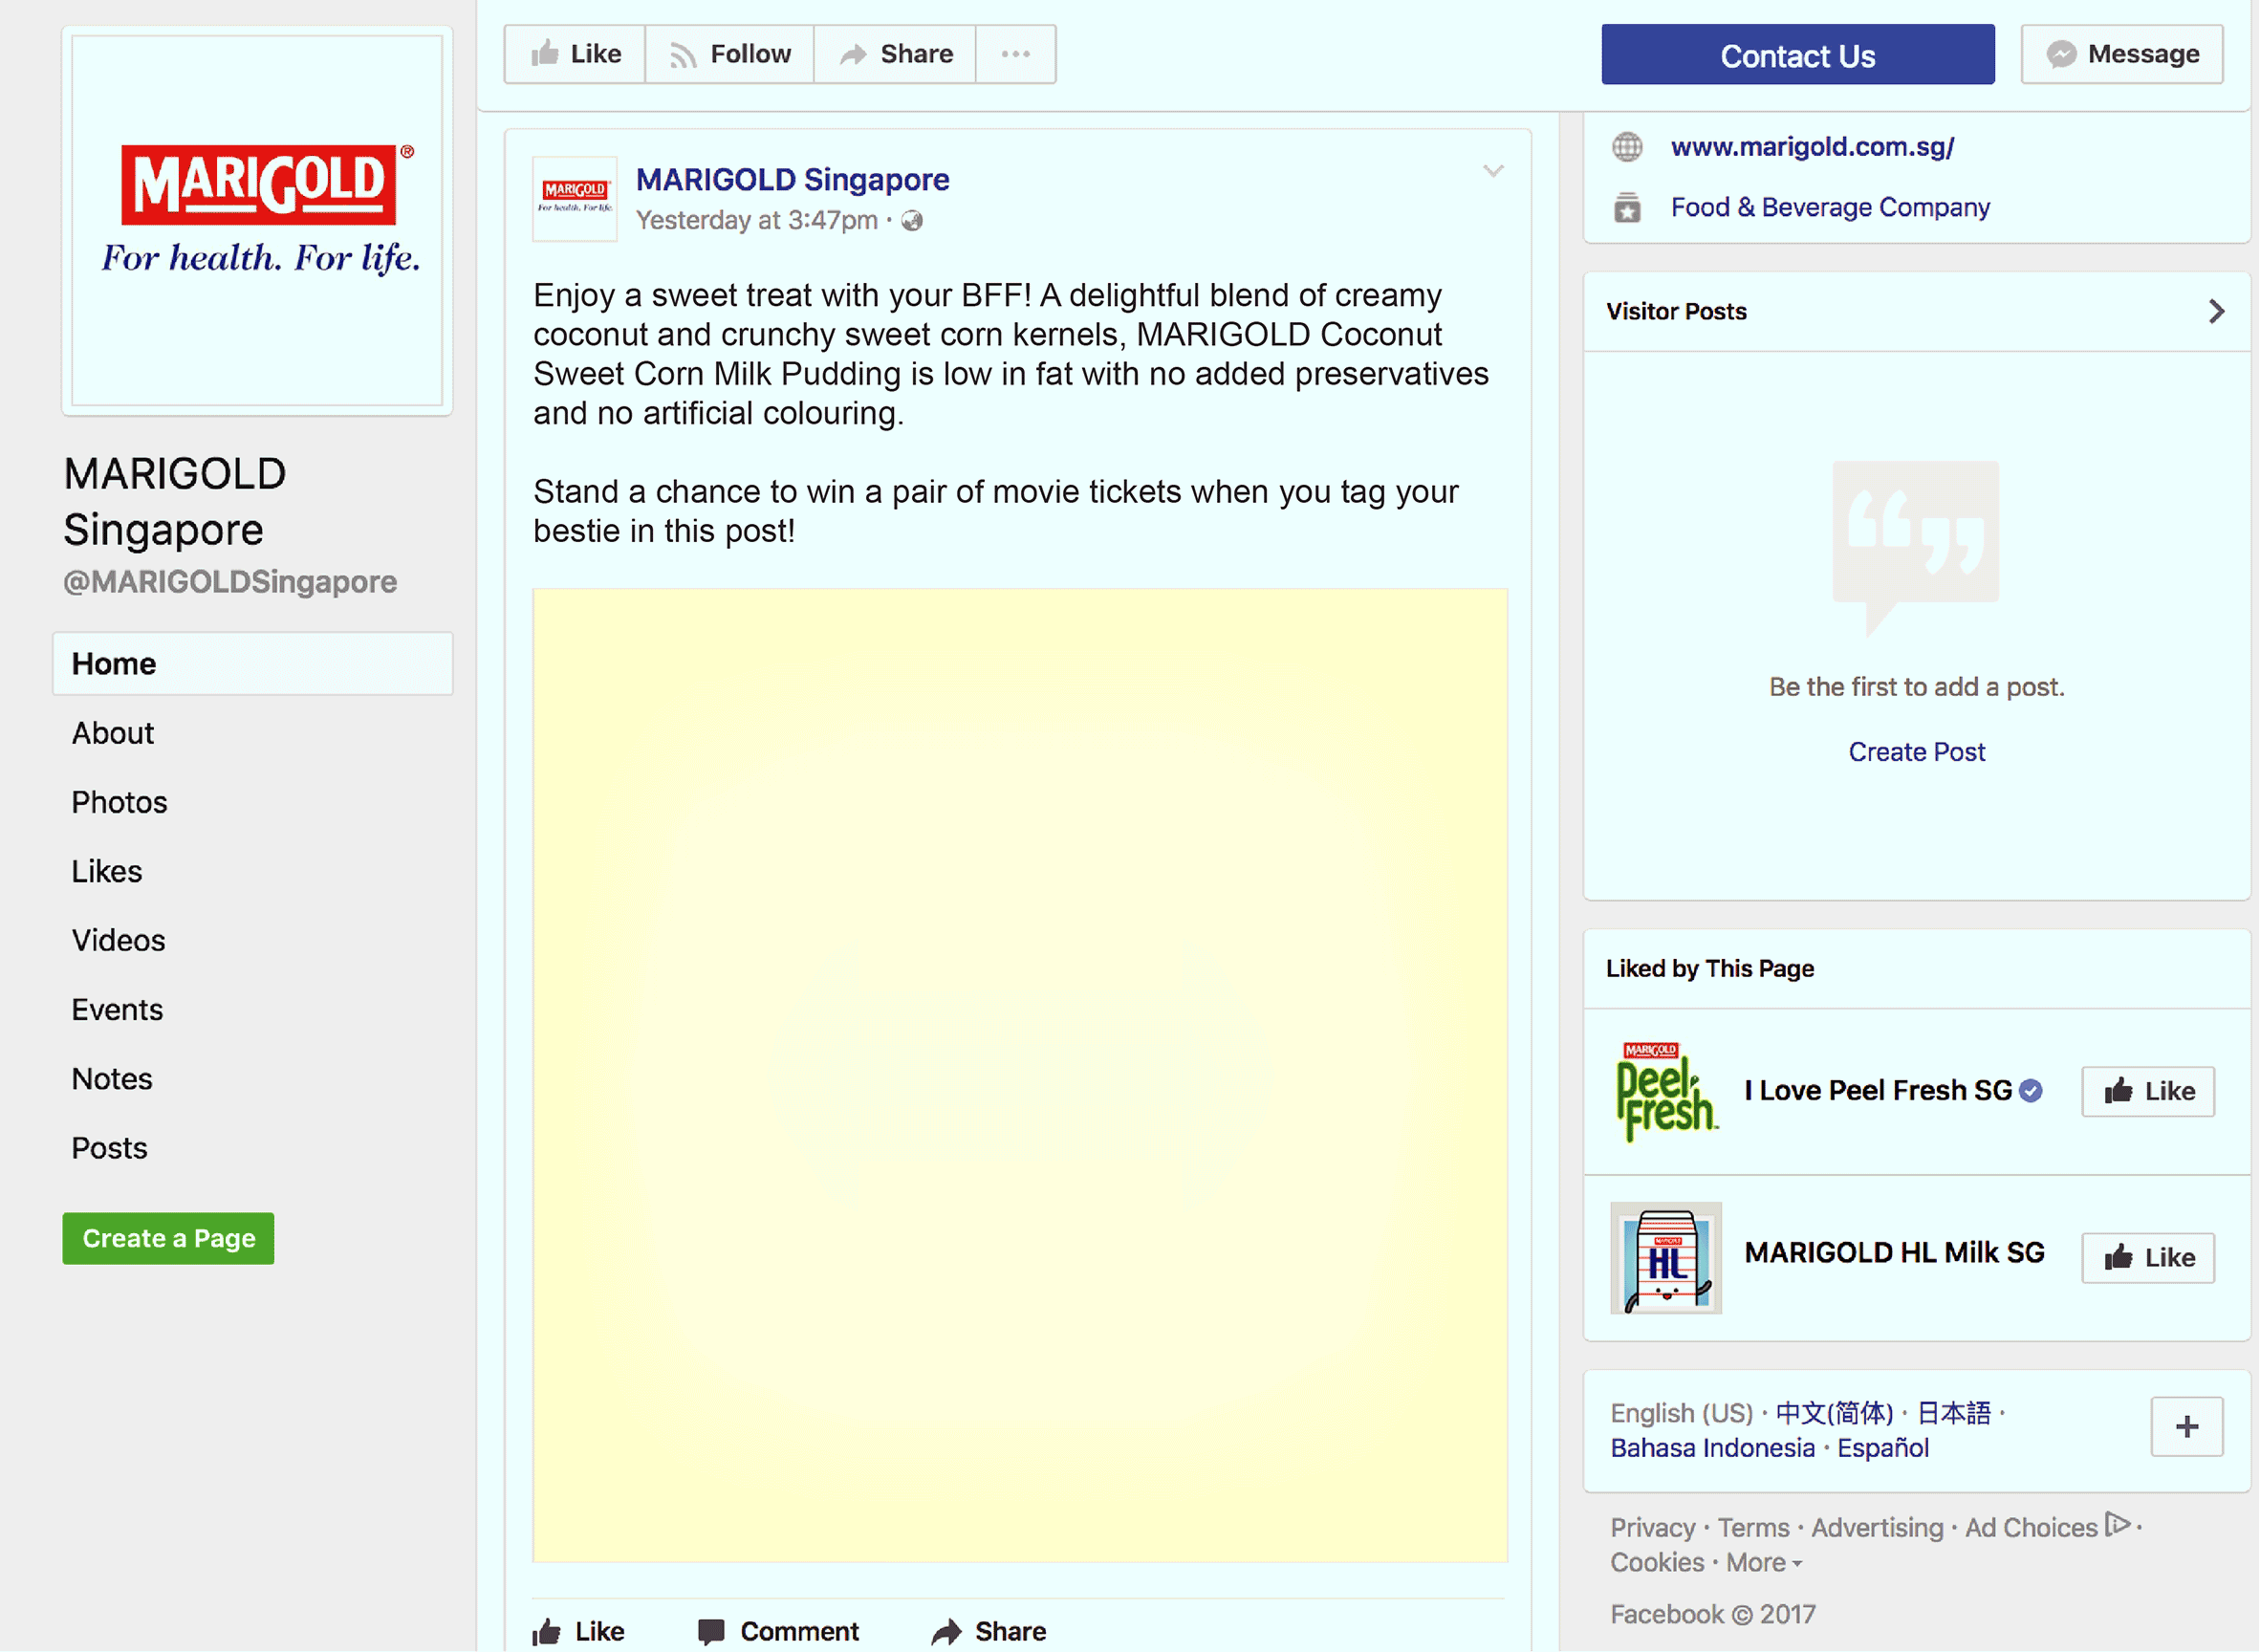The width and height of the screenshot is (2260, 1652).
Task: Switch language to 中文(简体)
Action: click(x=1834, y=1413)
